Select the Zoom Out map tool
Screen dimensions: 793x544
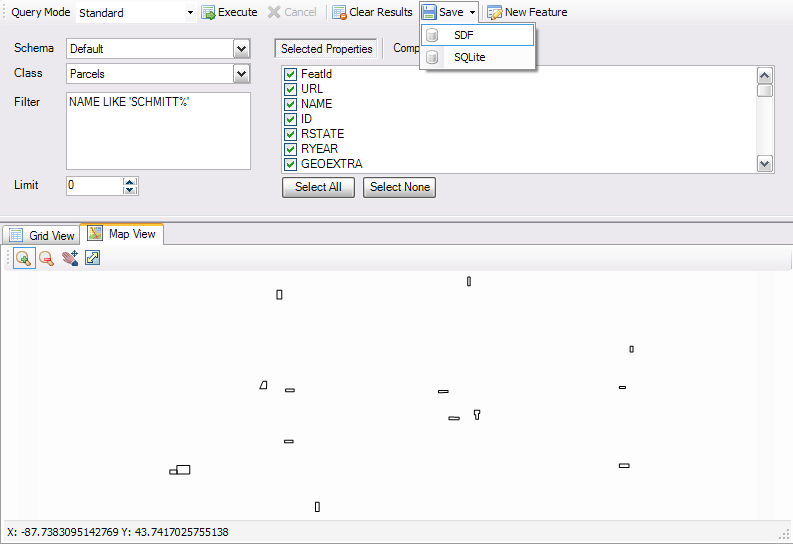47,258
